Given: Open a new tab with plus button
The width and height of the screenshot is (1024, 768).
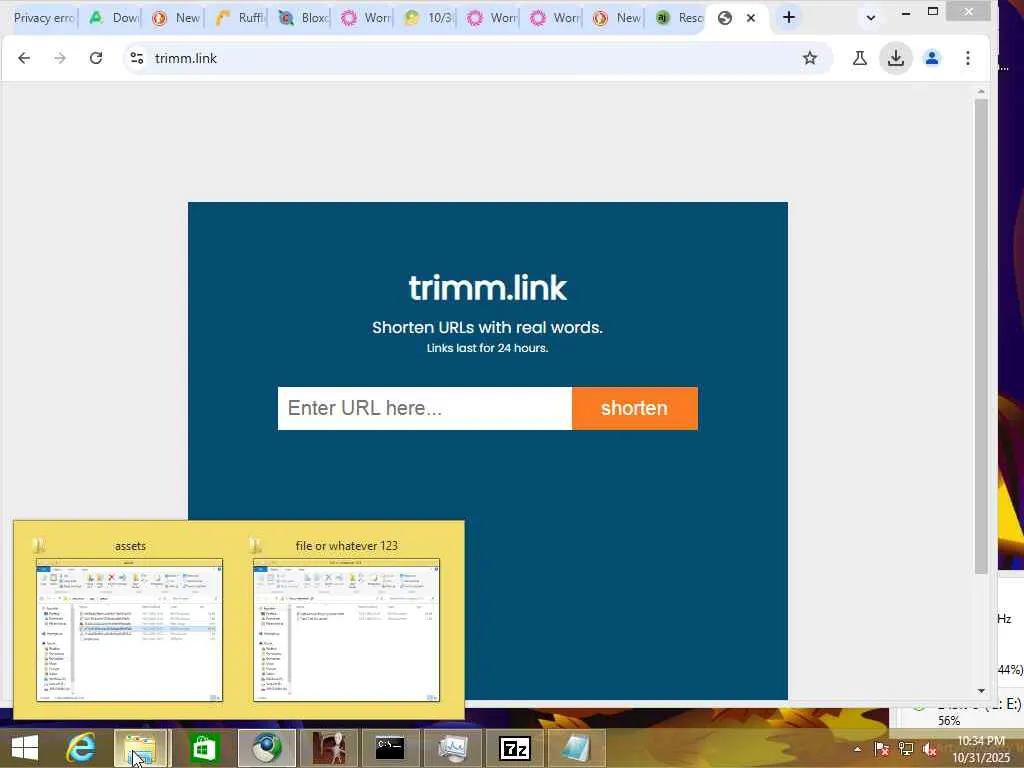Looking at the screenshot, I should (789, 18).
